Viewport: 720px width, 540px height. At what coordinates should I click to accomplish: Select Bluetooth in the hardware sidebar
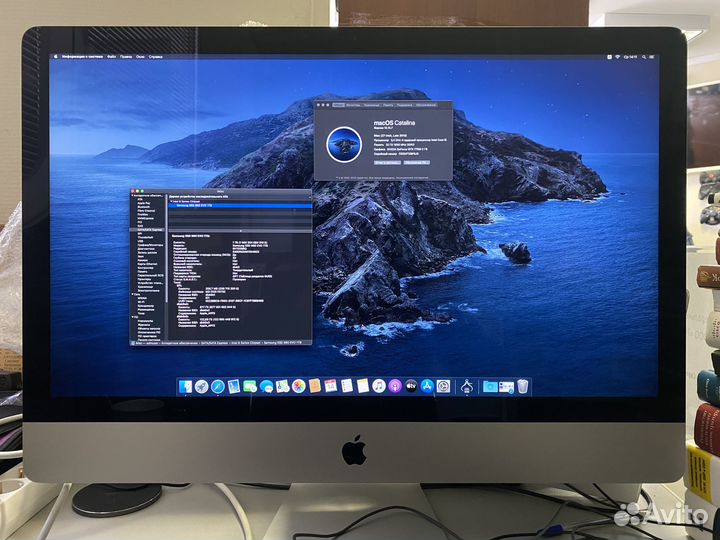pyautogui.click(x=144, y=207)
